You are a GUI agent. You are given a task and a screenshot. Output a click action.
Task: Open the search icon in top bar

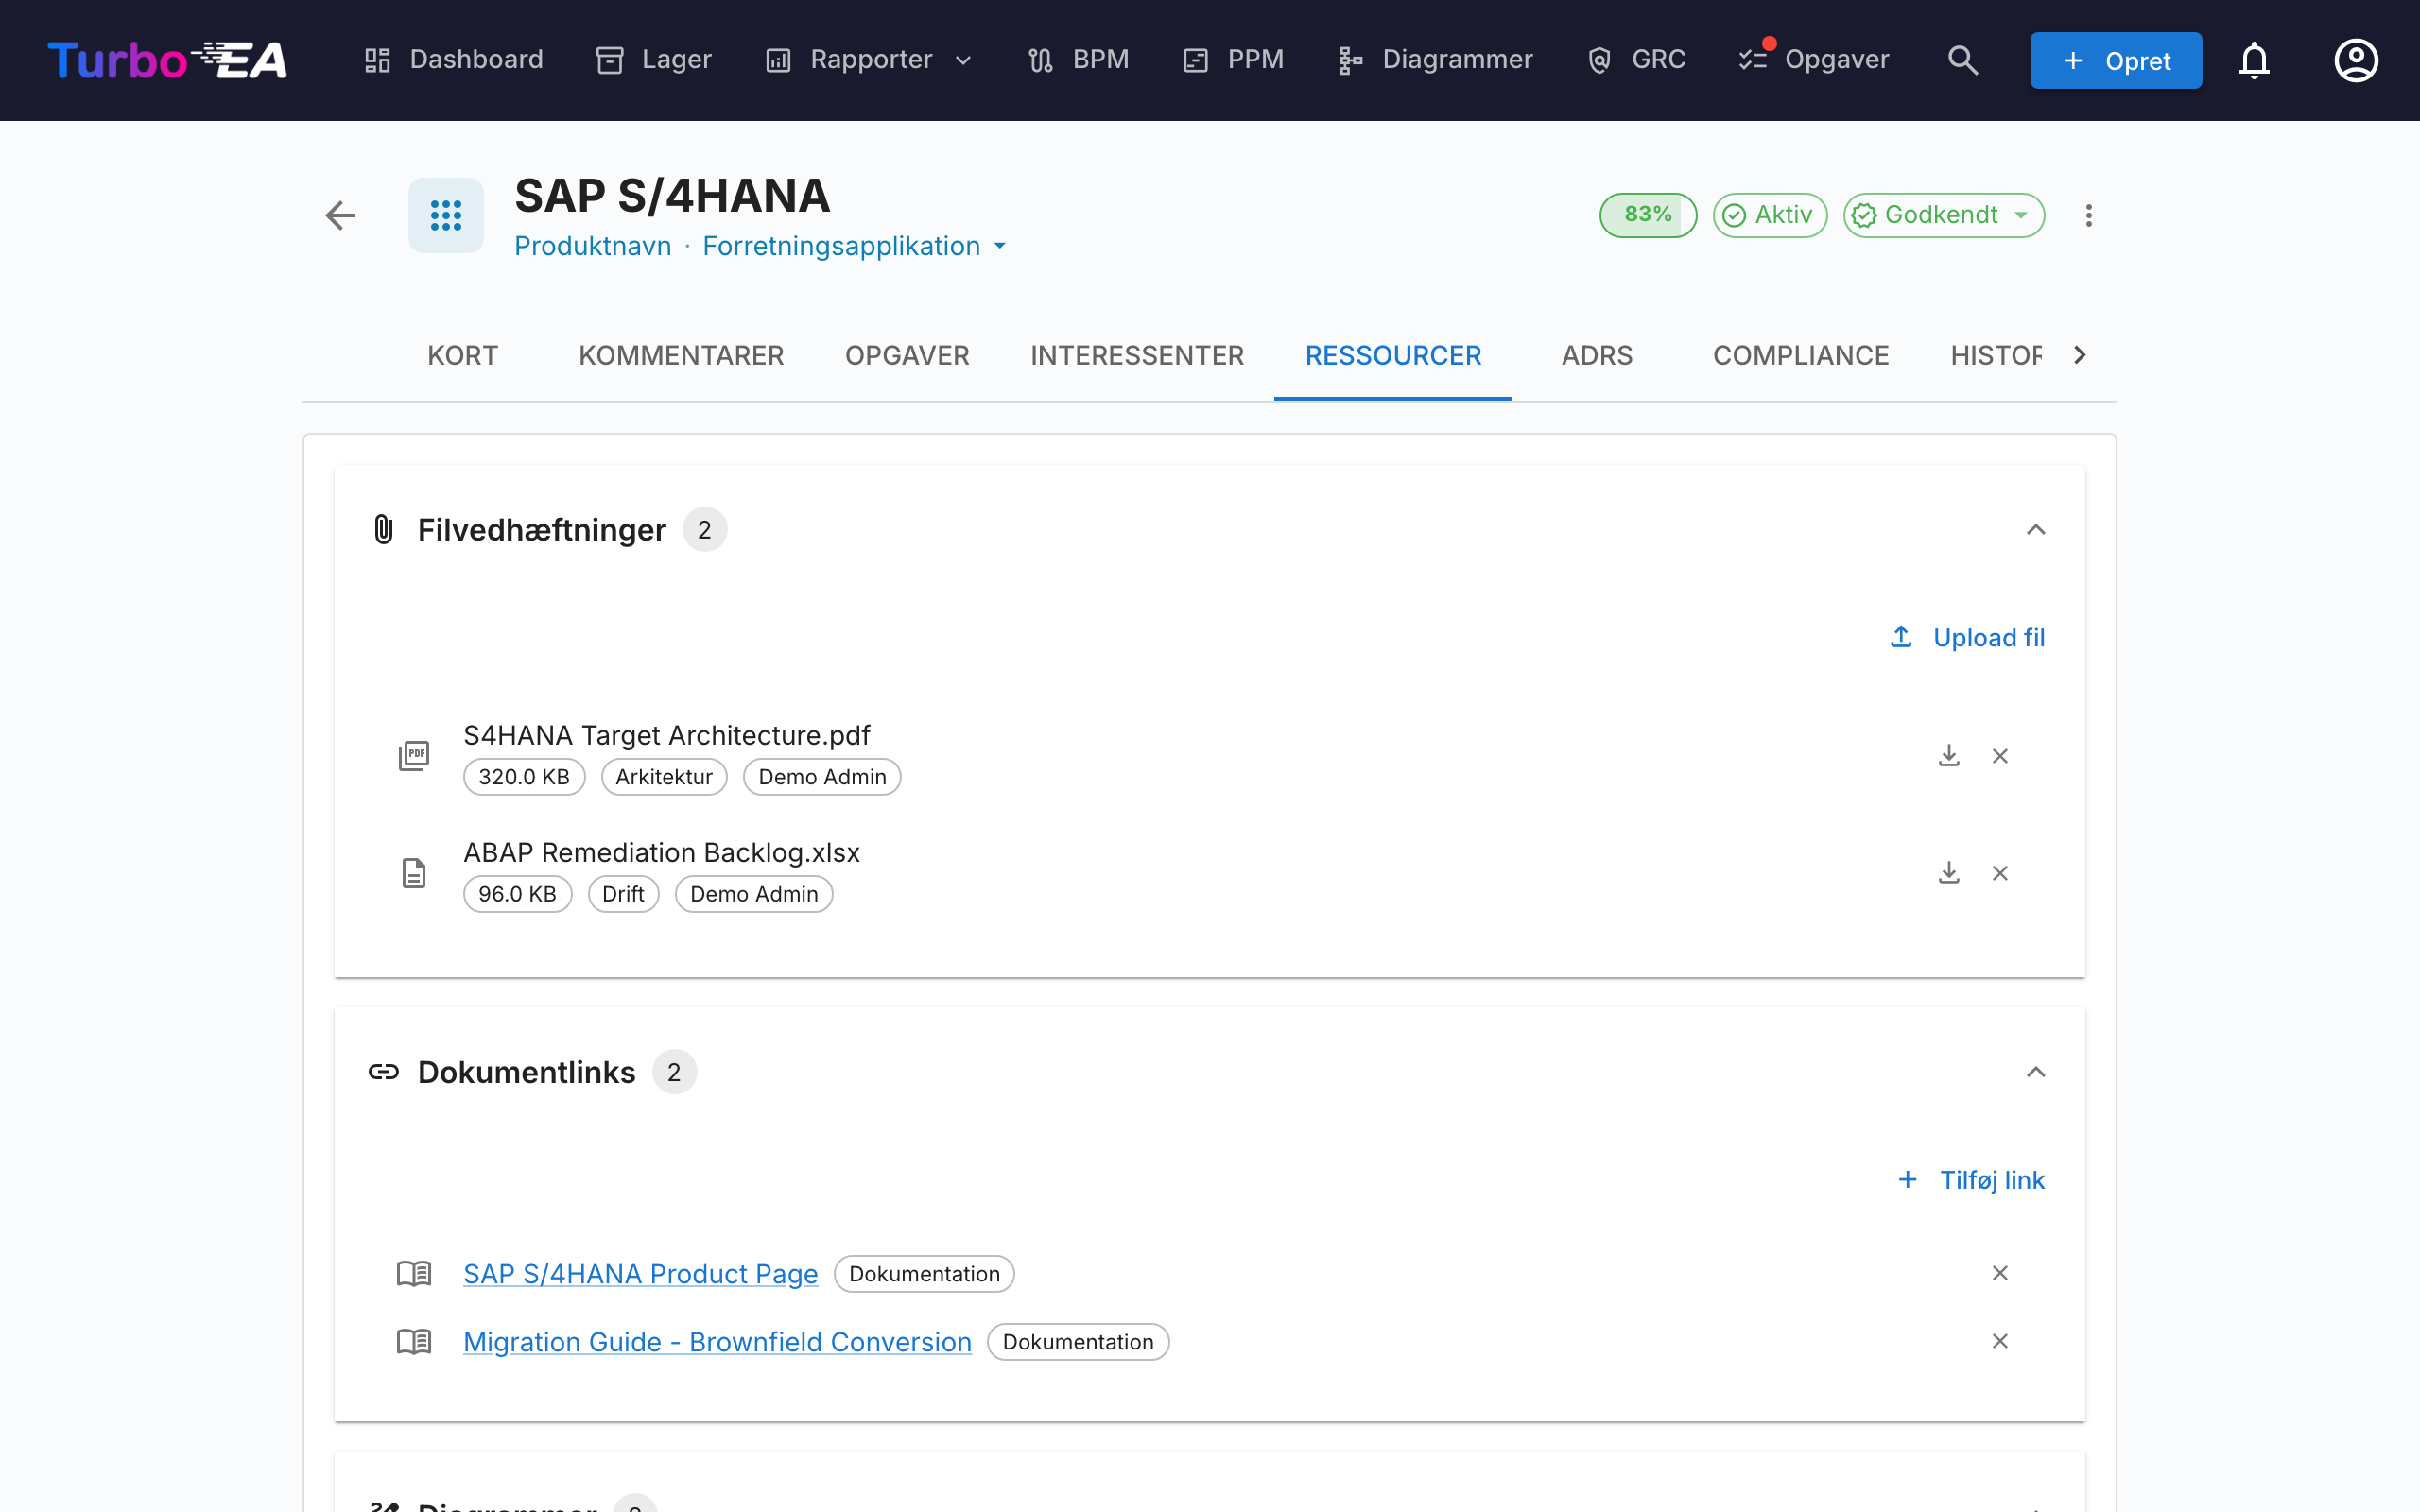point(1962,60)
